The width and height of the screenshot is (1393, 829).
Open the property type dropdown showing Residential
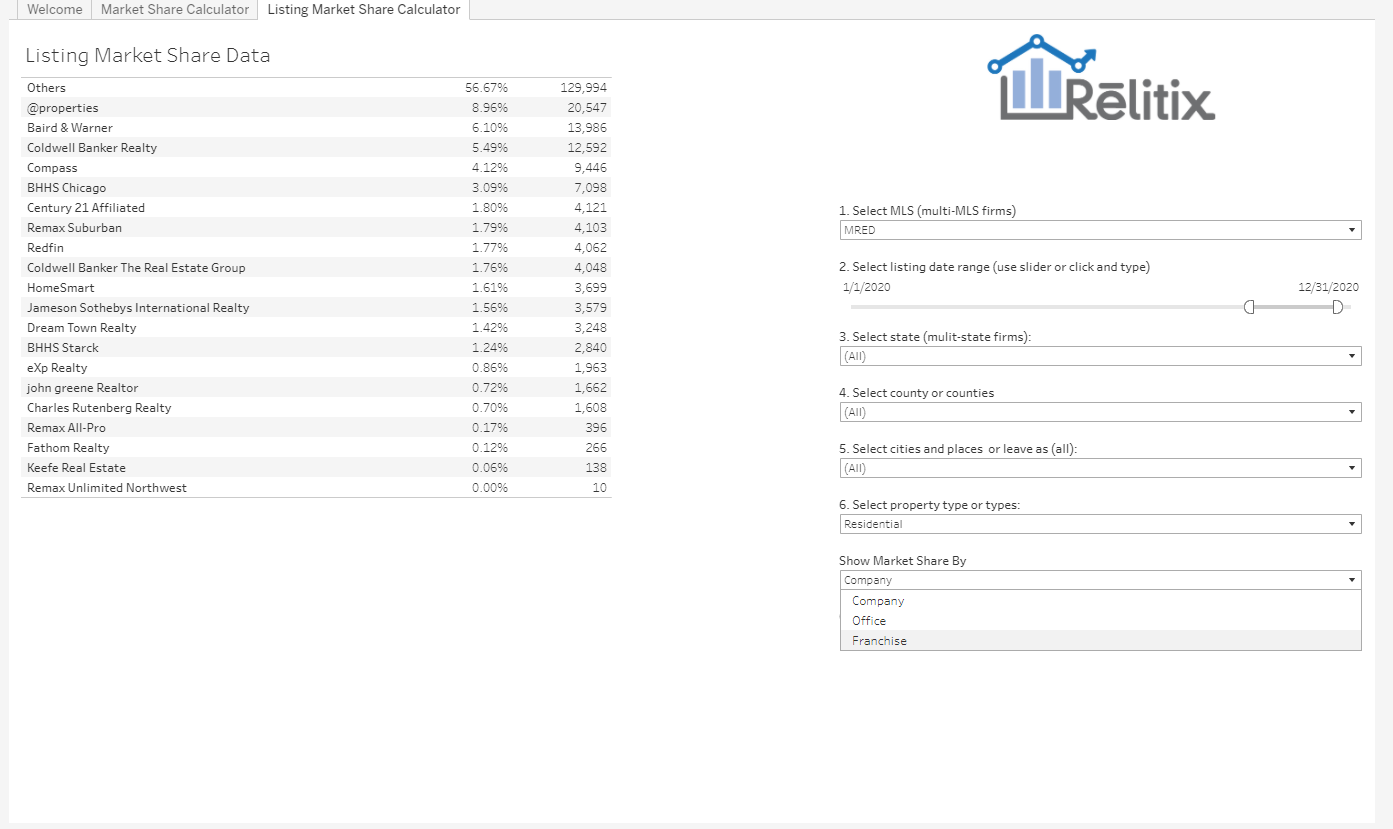[1100, 524]
